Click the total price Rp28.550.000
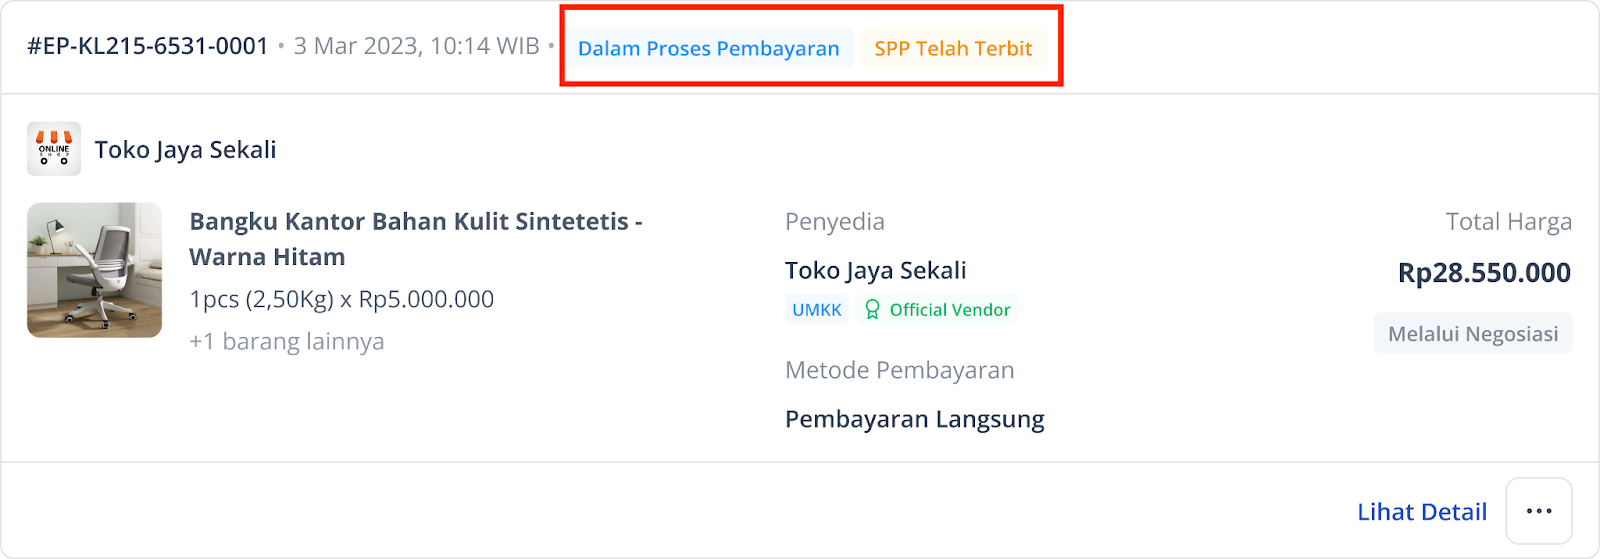 pyautogui.click(x=1484, y=273)
